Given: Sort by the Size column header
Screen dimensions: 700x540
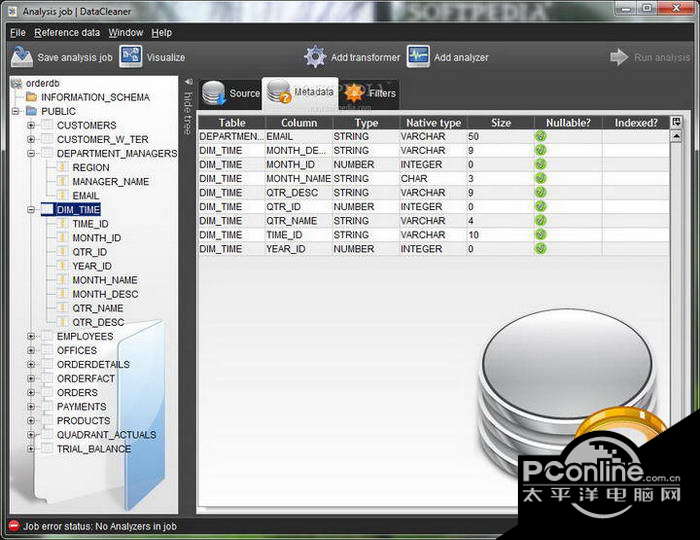Looking at the screenshot, I should tap(500, 123).
